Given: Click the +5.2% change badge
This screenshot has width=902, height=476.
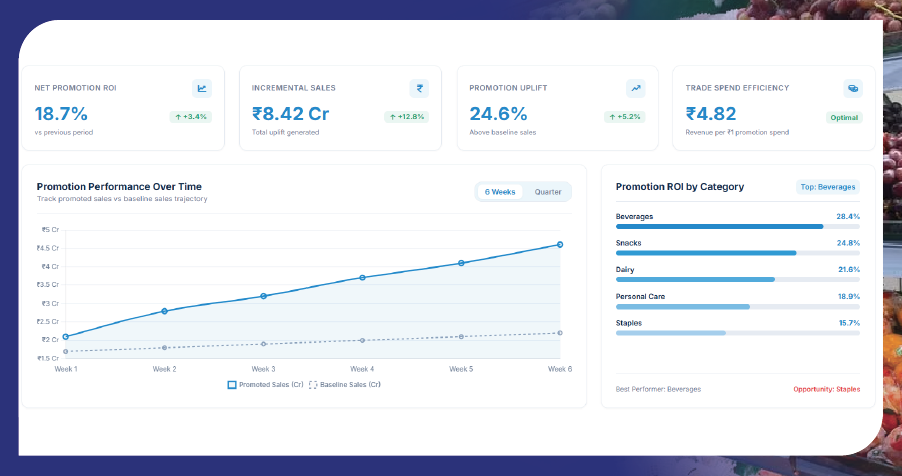Looking at the screenshot, I should point(625,117).
